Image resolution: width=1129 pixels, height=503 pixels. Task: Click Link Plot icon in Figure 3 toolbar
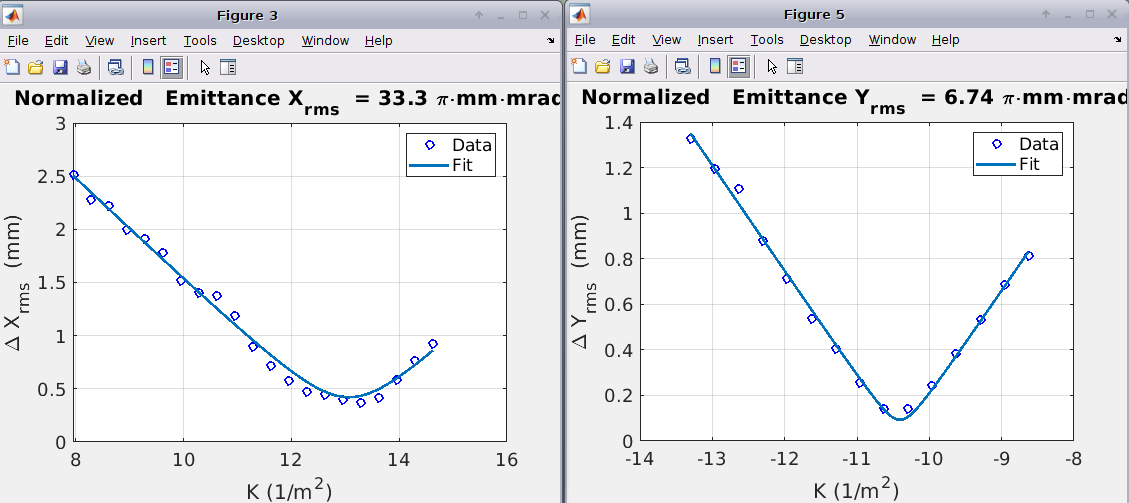116,67
